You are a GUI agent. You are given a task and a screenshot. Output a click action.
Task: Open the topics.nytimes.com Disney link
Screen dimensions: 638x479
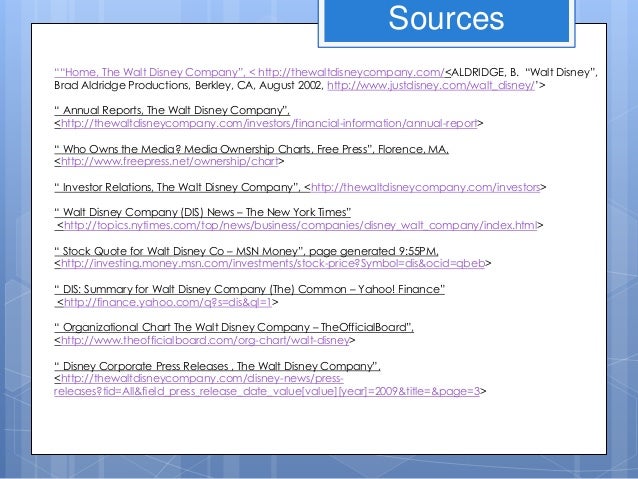[x=301, y=225]
